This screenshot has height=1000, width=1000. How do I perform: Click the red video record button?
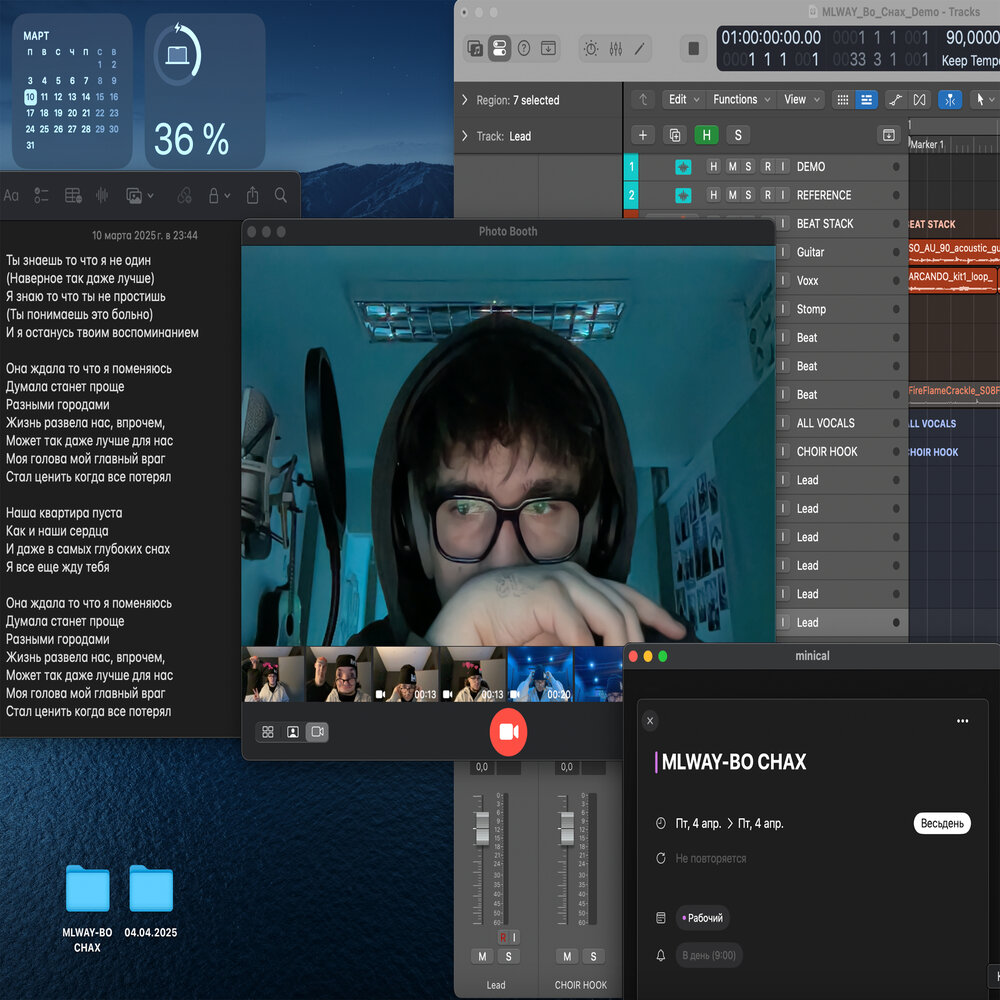(x=507, y=732)
